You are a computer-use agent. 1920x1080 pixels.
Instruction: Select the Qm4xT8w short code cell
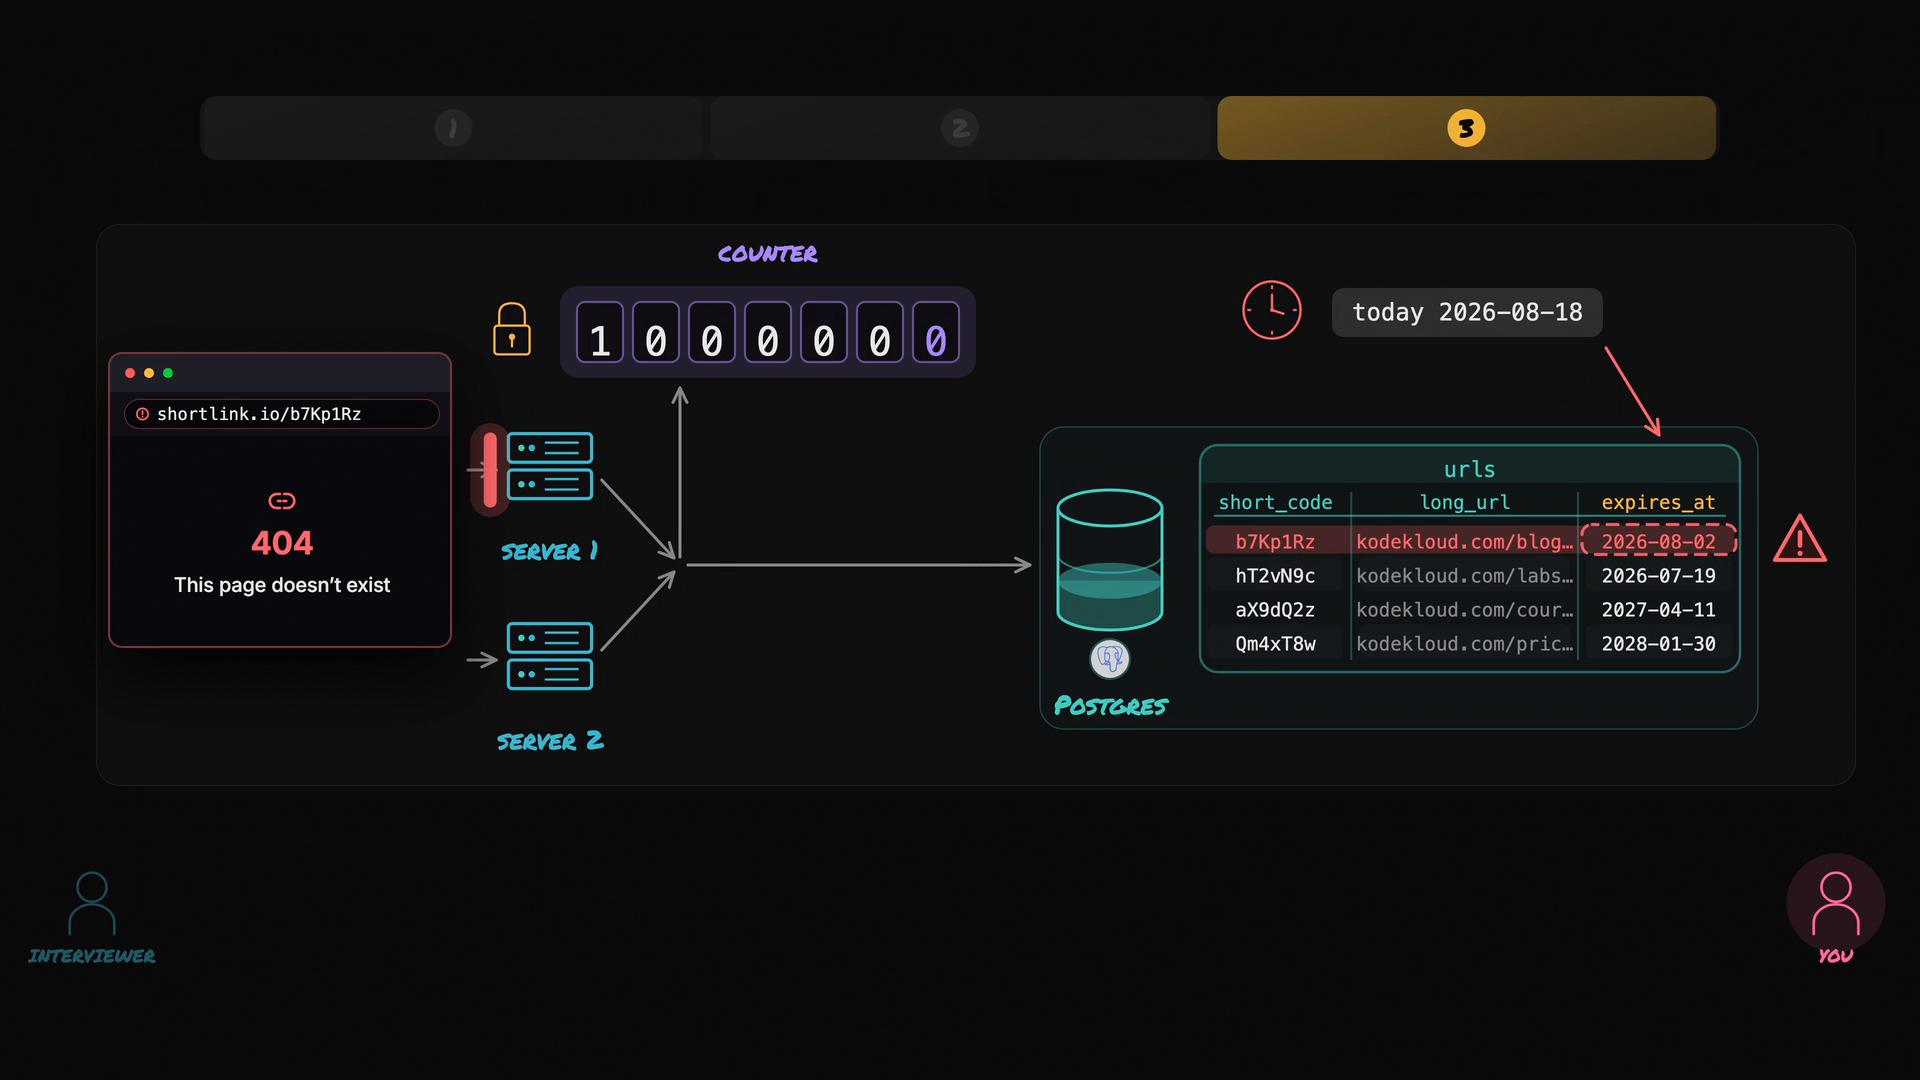pos(1275,643)
